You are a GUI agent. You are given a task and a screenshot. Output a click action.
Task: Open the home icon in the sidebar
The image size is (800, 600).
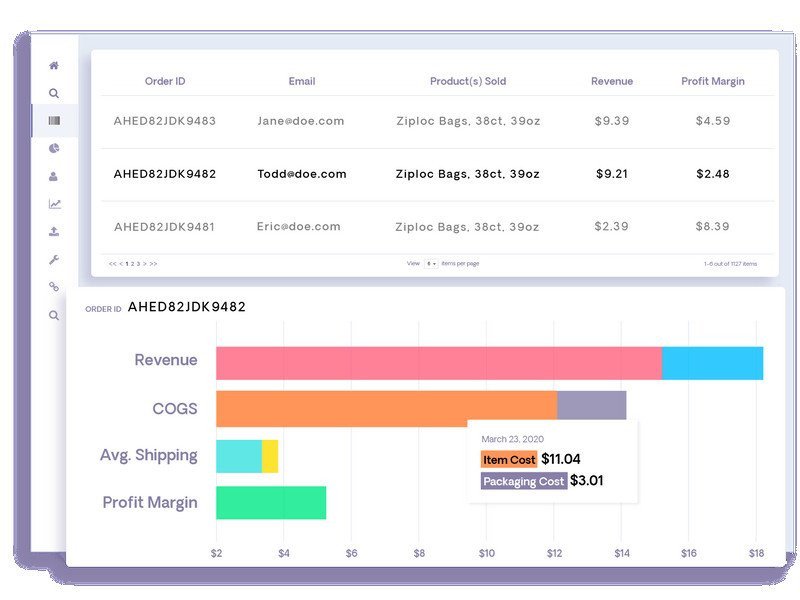pyautogui.click(x=54, y=66)
